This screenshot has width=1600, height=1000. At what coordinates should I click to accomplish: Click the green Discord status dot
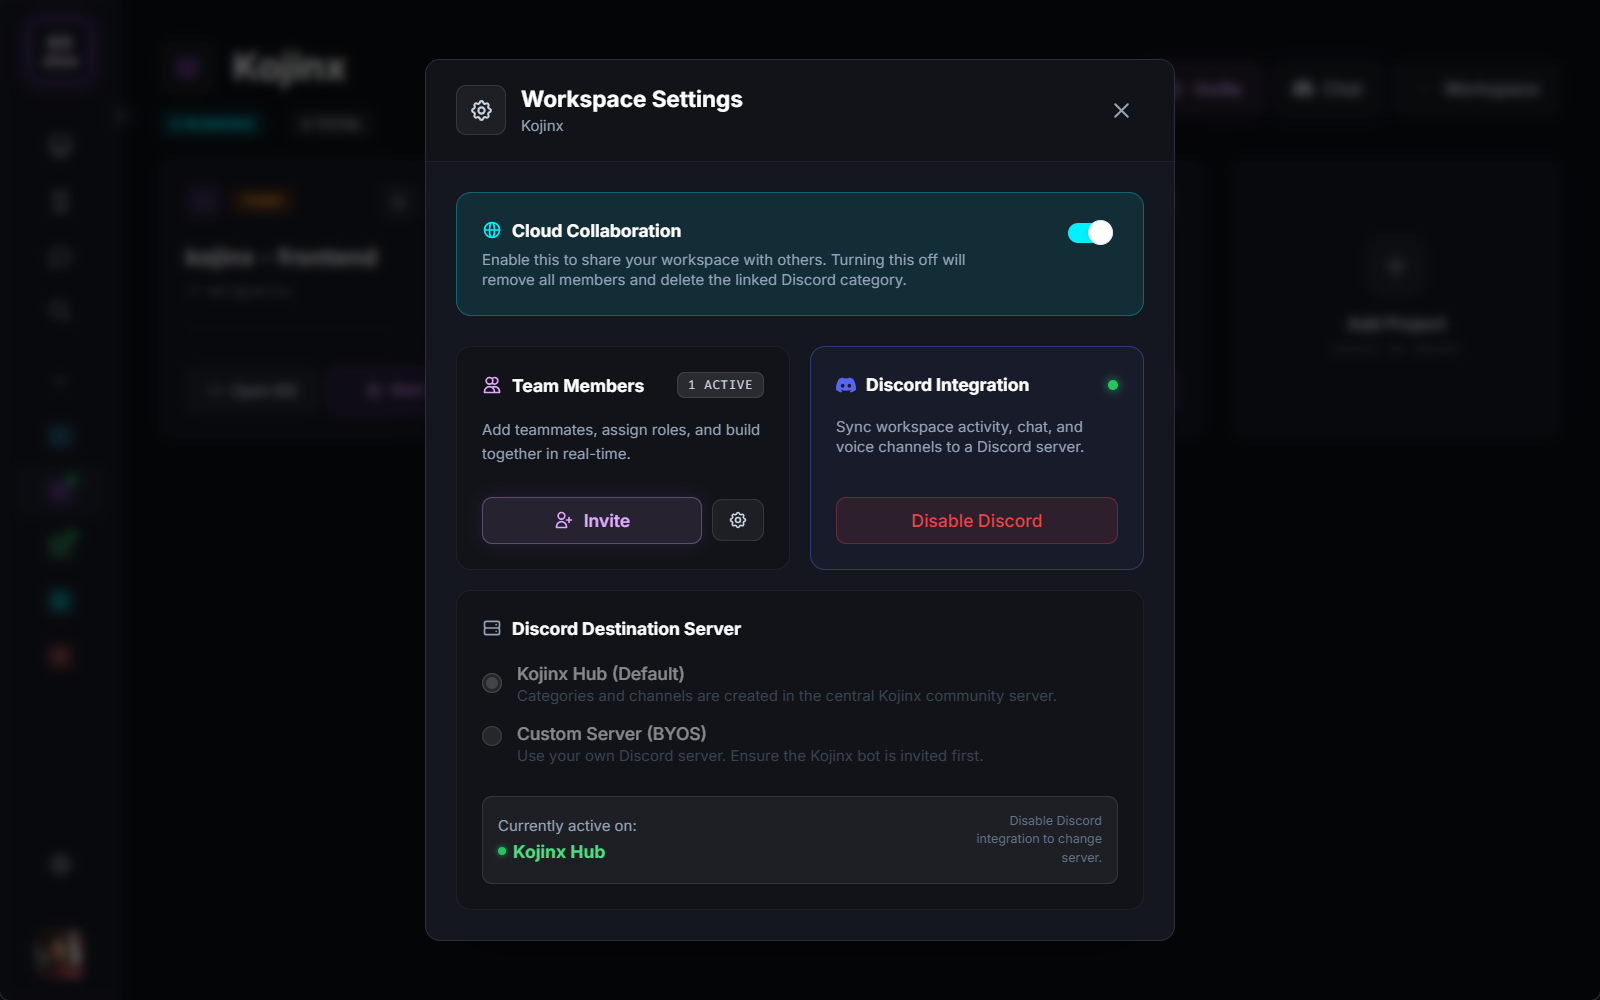pos(1113,385)
